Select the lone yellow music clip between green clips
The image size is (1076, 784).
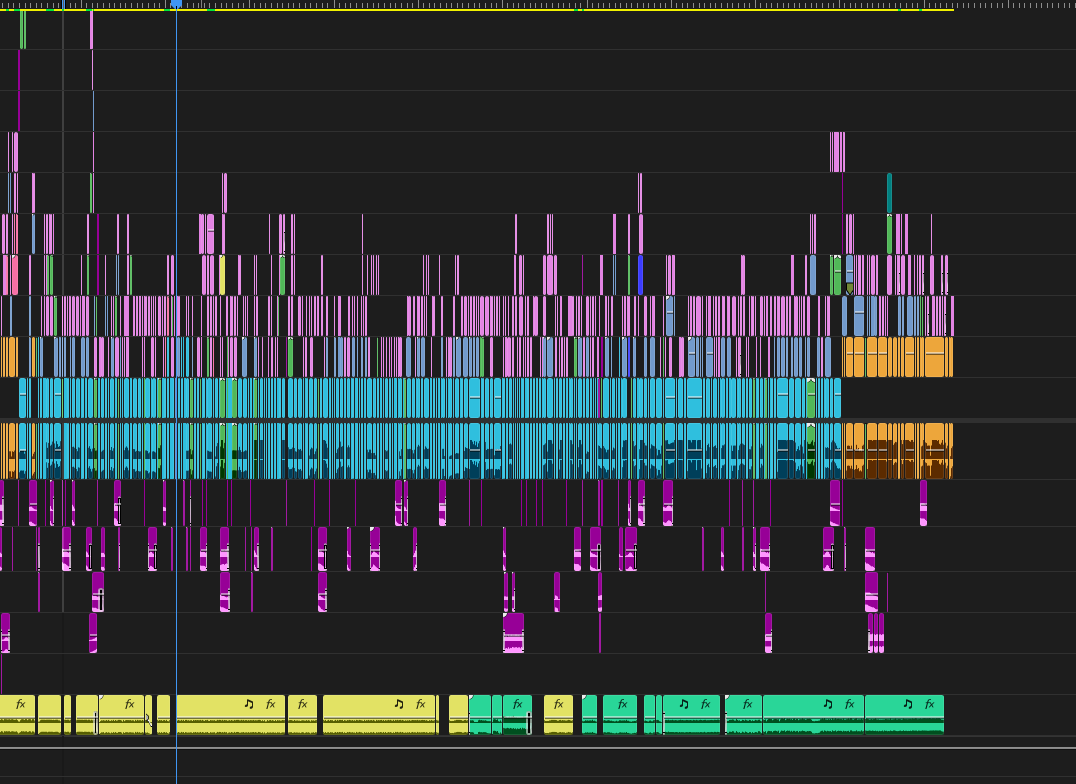click(559, 715)
